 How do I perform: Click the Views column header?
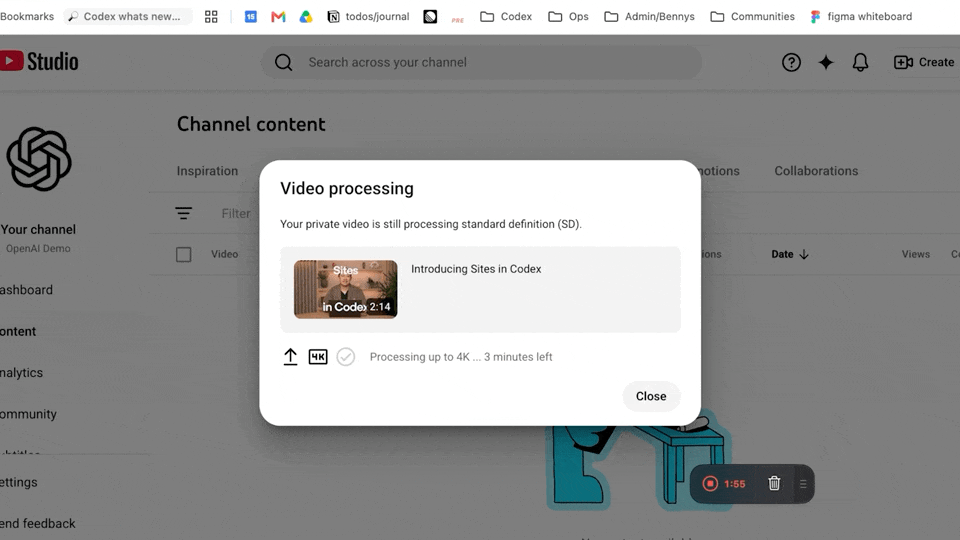(x=915, y=254)
